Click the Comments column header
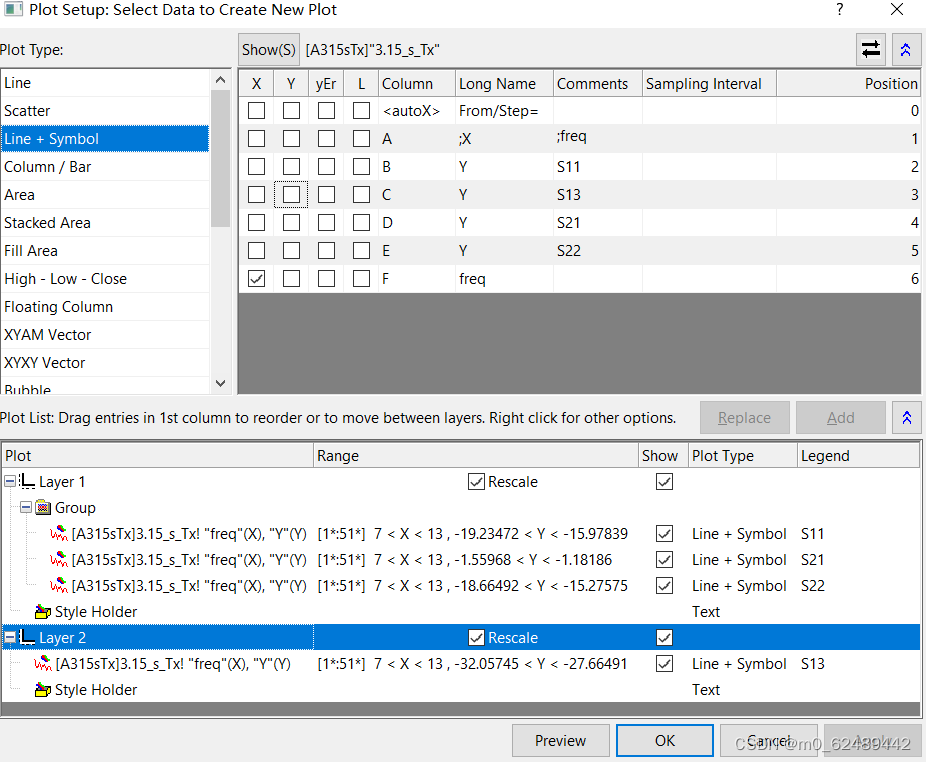This screenshot has width=926, height=762. (597, 83)
